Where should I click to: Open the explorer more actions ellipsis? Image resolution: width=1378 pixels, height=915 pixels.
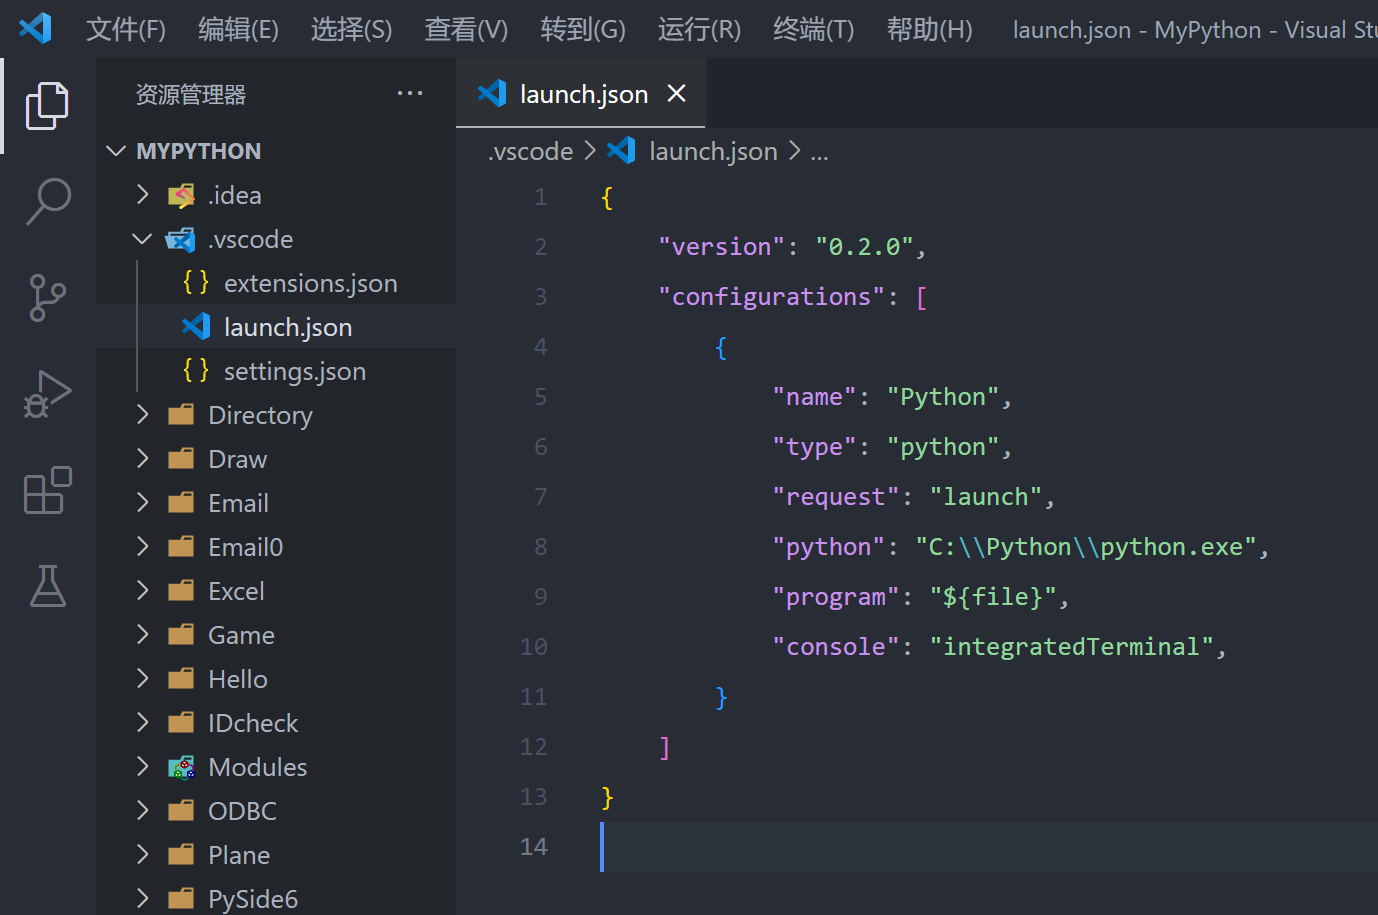coord(410,94)
